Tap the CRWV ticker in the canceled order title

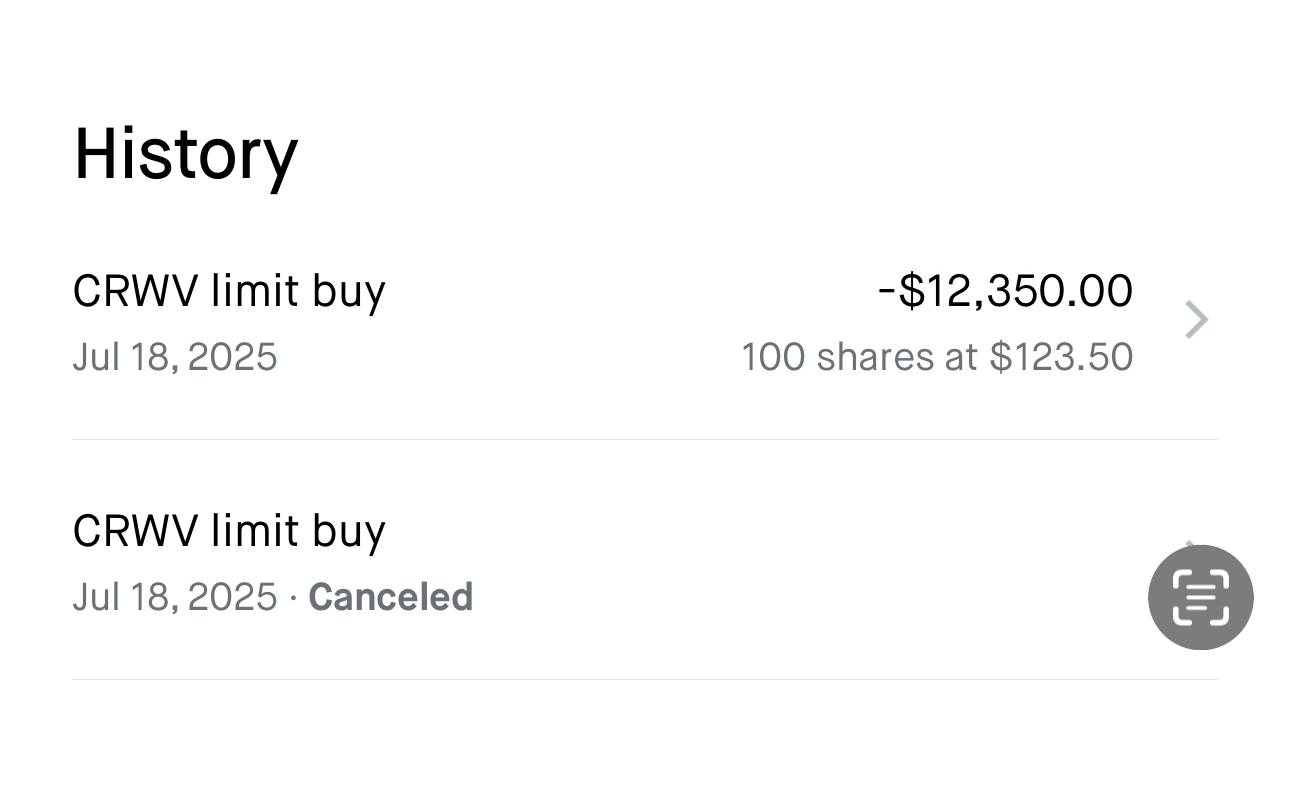click(x=135, y=530)
